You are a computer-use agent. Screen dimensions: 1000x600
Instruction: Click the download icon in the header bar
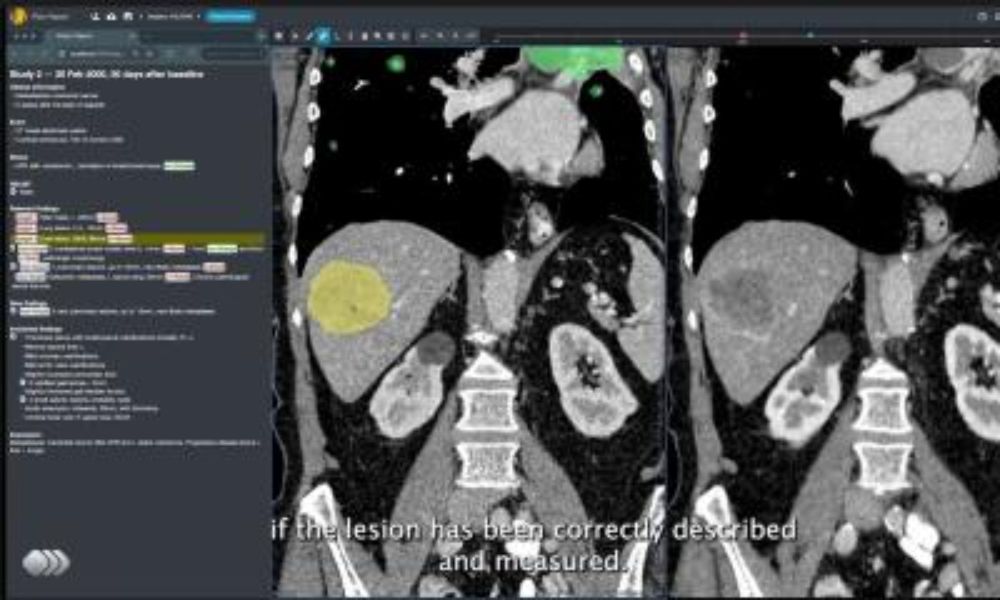(95, 16)
